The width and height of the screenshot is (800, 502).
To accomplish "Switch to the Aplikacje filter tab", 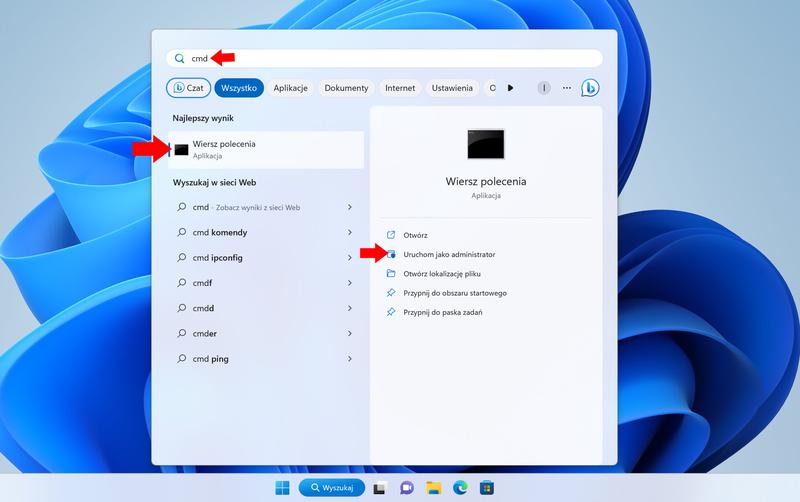I will coord(290,88).
